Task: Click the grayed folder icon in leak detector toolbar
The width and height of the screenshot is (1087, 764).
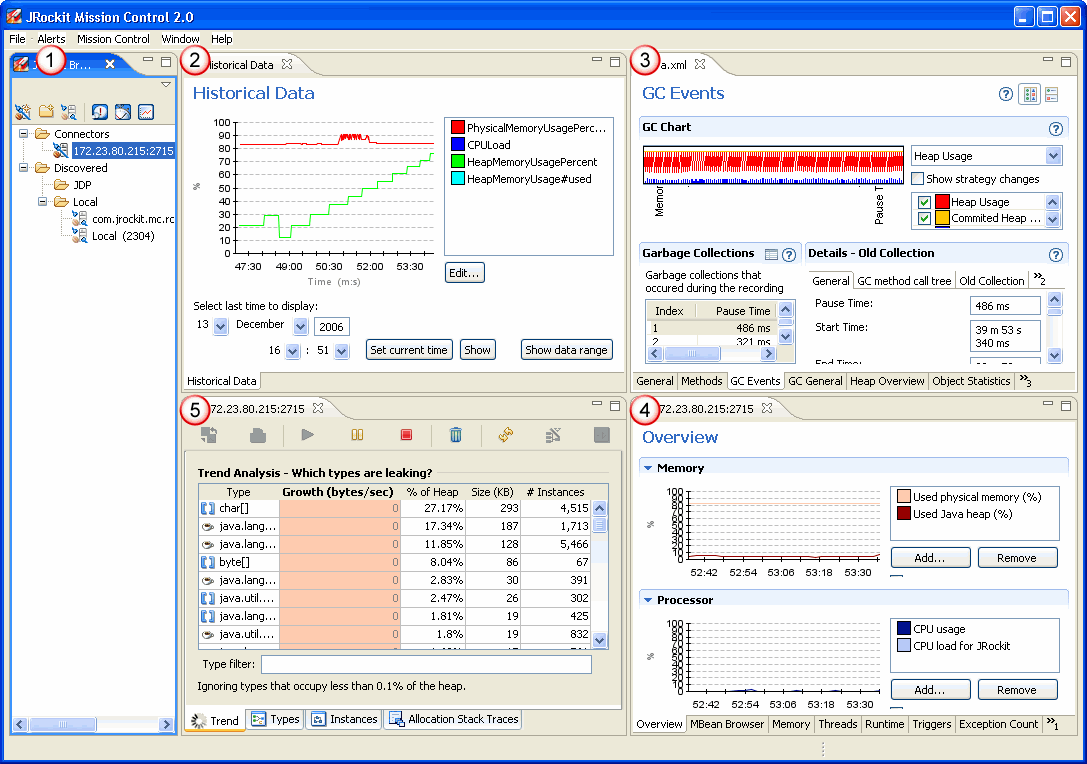Action: [x=258, y=435]
